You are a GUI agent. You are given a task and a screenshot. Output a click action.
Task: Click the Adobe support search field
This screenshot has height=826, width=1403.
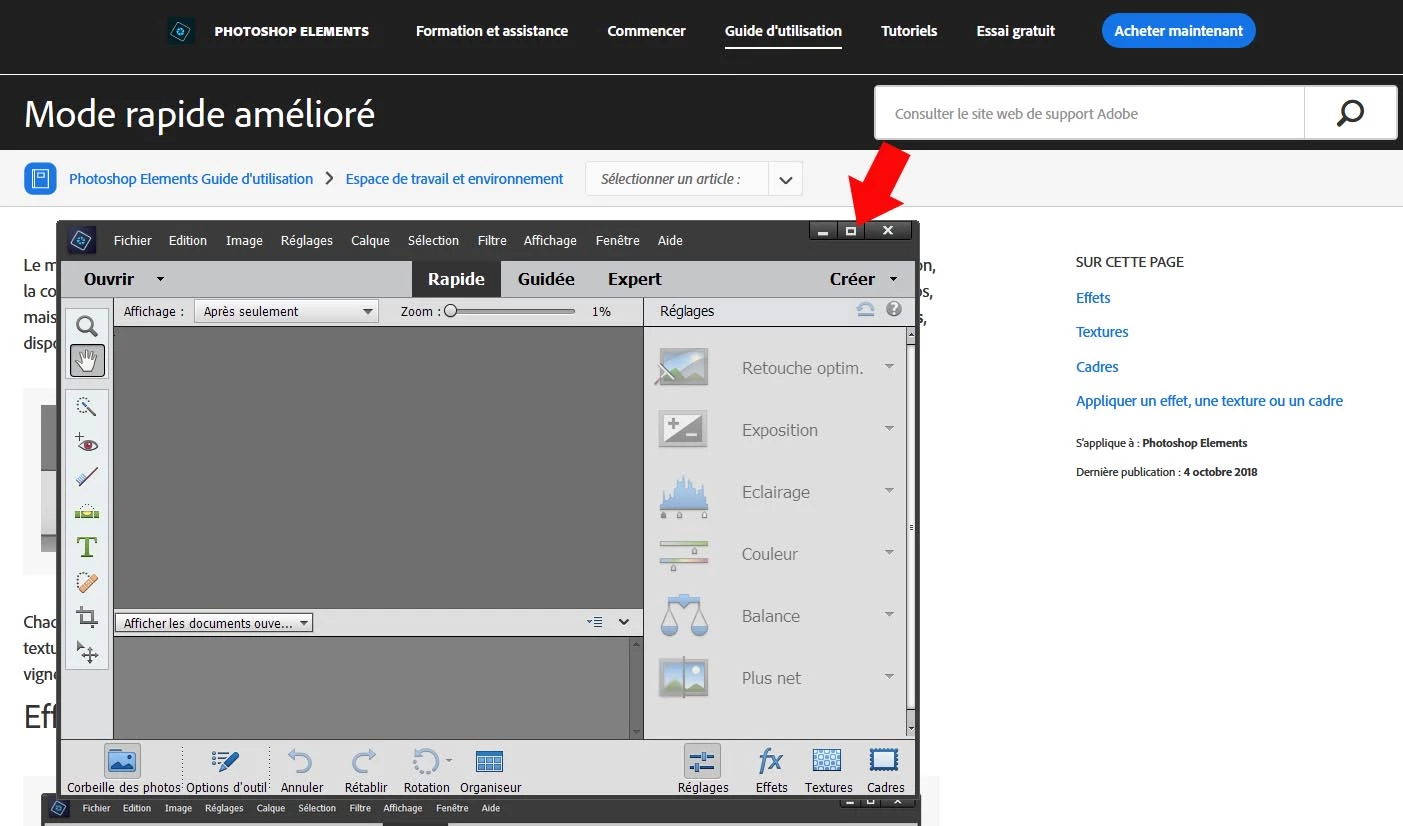pos(1089,113)
